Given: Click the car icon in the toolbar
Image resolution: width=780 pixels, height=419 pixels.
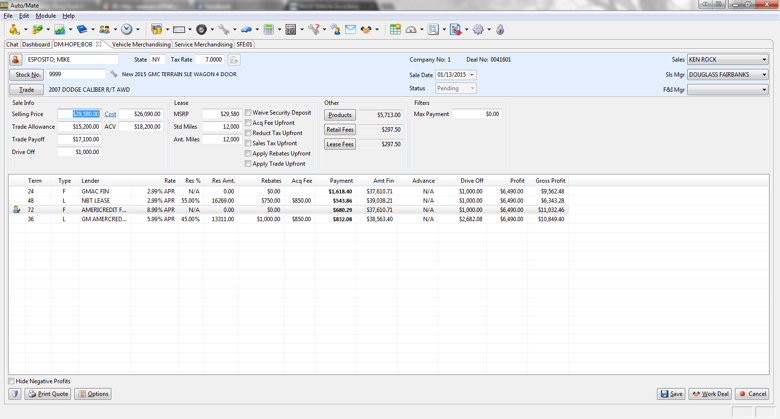Looking at the screenshot, I should pos(246,30).
